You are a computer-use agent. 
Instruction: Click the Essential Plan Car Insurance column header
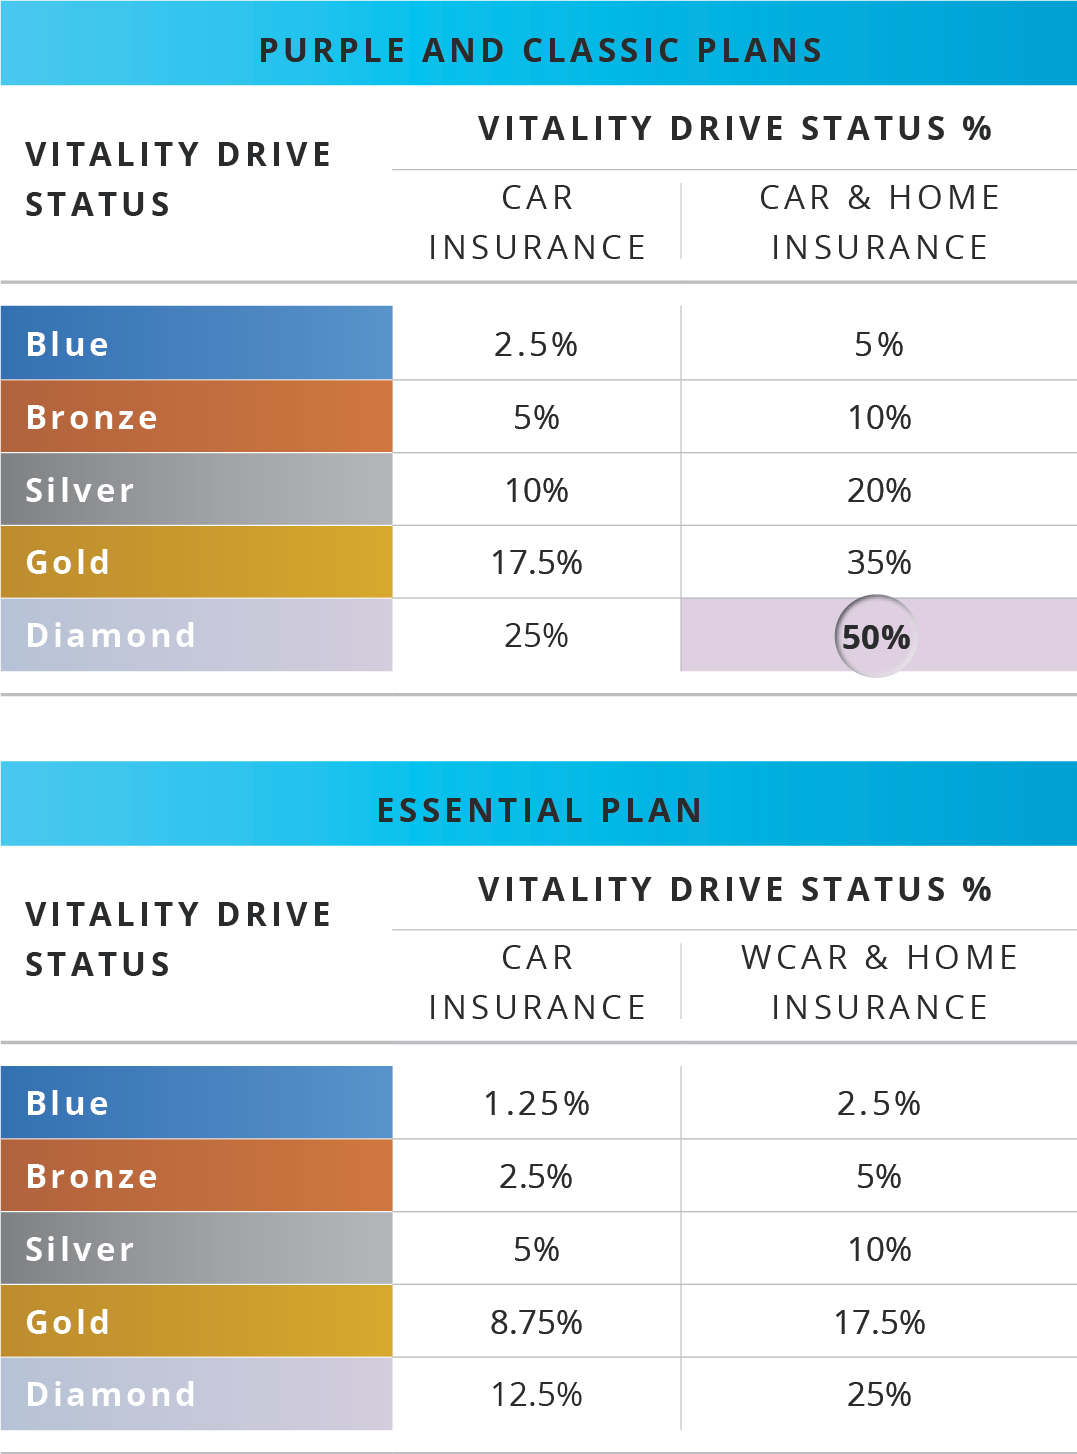point(537,982)
